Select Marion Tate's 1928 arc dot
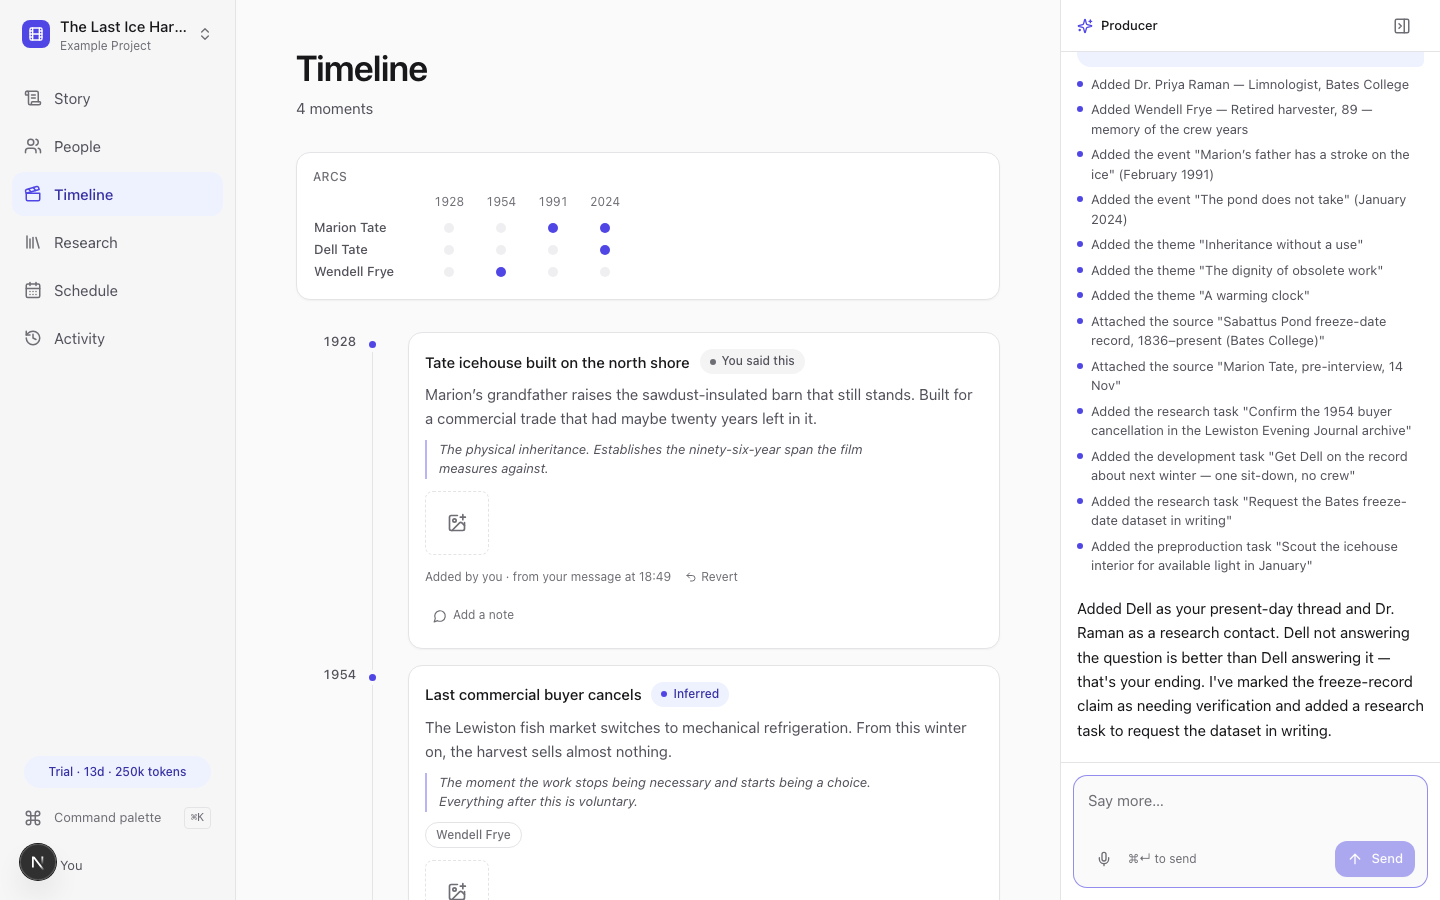1440x900 pixels. (449, 228)
